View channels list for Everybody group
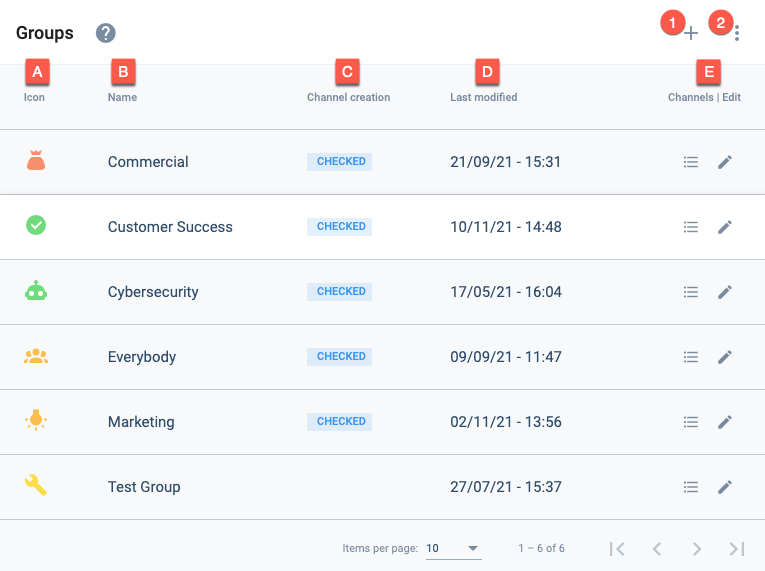The width and height of the screenshot is (765, 571). tap(690, 357)
